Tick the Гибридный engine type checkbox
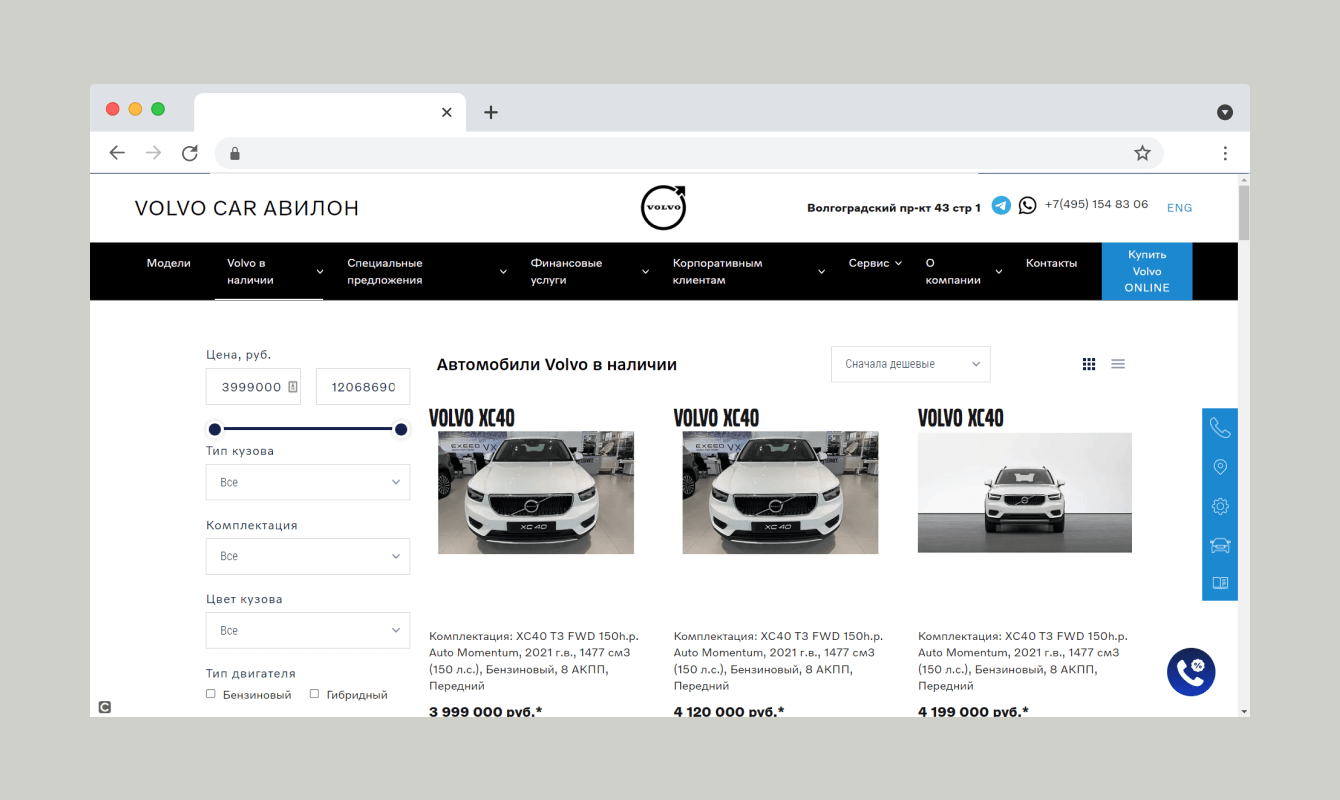This screenshot has width=1340, height=800. [314, 694]
